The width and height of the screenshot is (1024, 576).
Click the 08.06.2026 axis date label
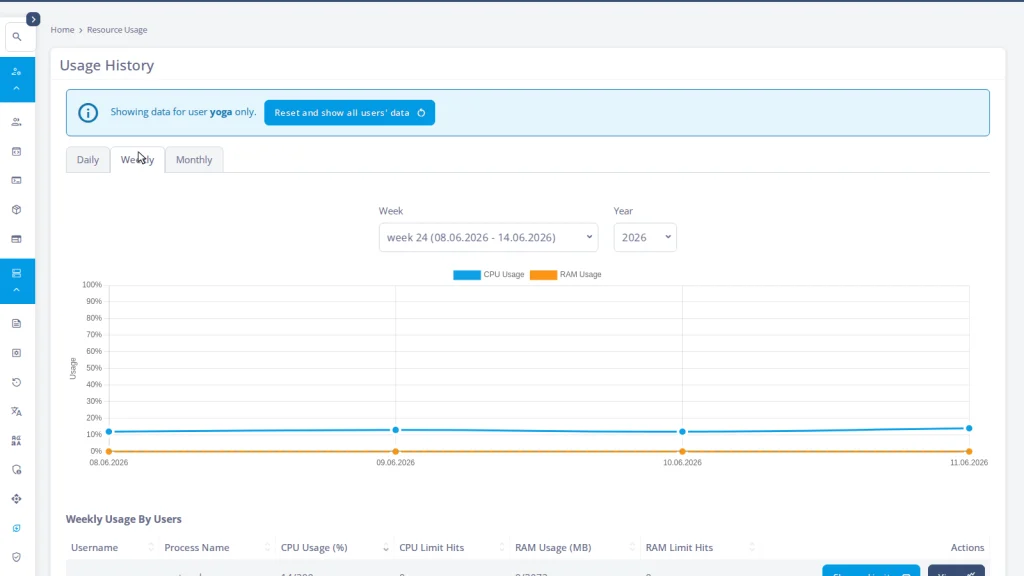tap(109, 462)
